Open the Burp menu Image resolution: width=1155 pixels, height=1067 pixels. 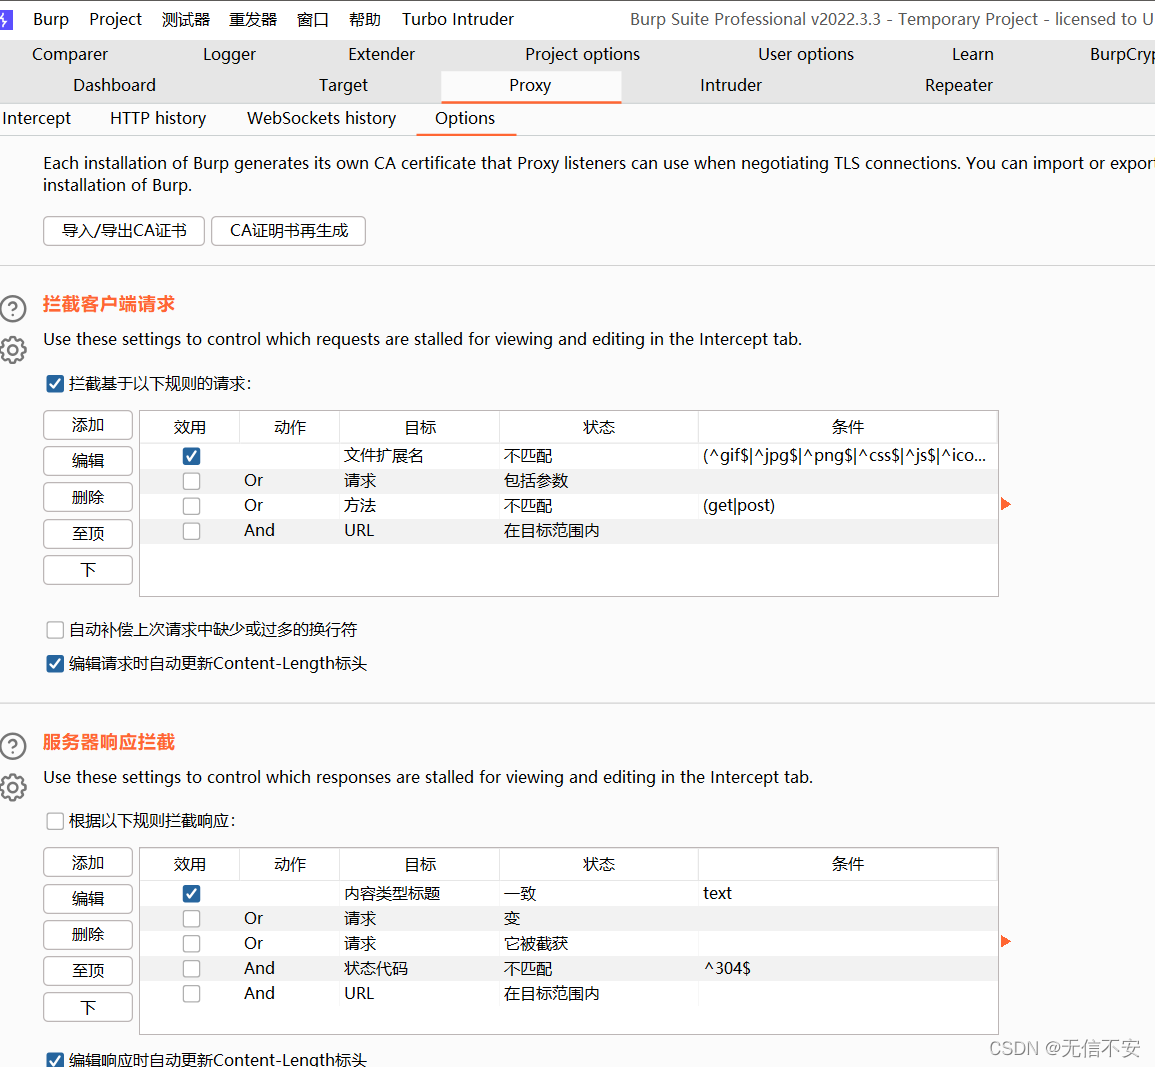[51, 19]
